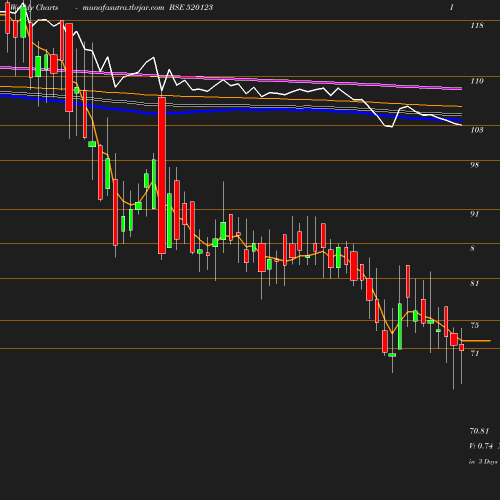Click the "98" price axis label
The height and width of the screenshot is (500, 500).
coord(474,165)
